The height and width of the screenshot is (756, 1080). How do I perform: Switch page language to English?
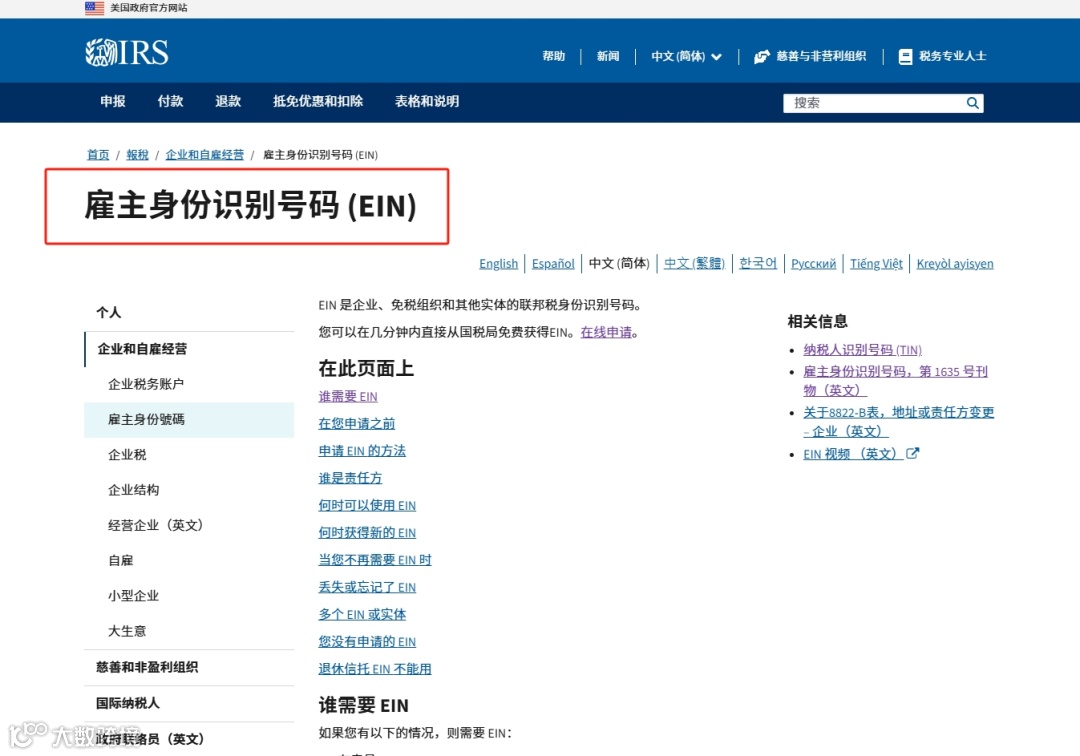(499, 264)
